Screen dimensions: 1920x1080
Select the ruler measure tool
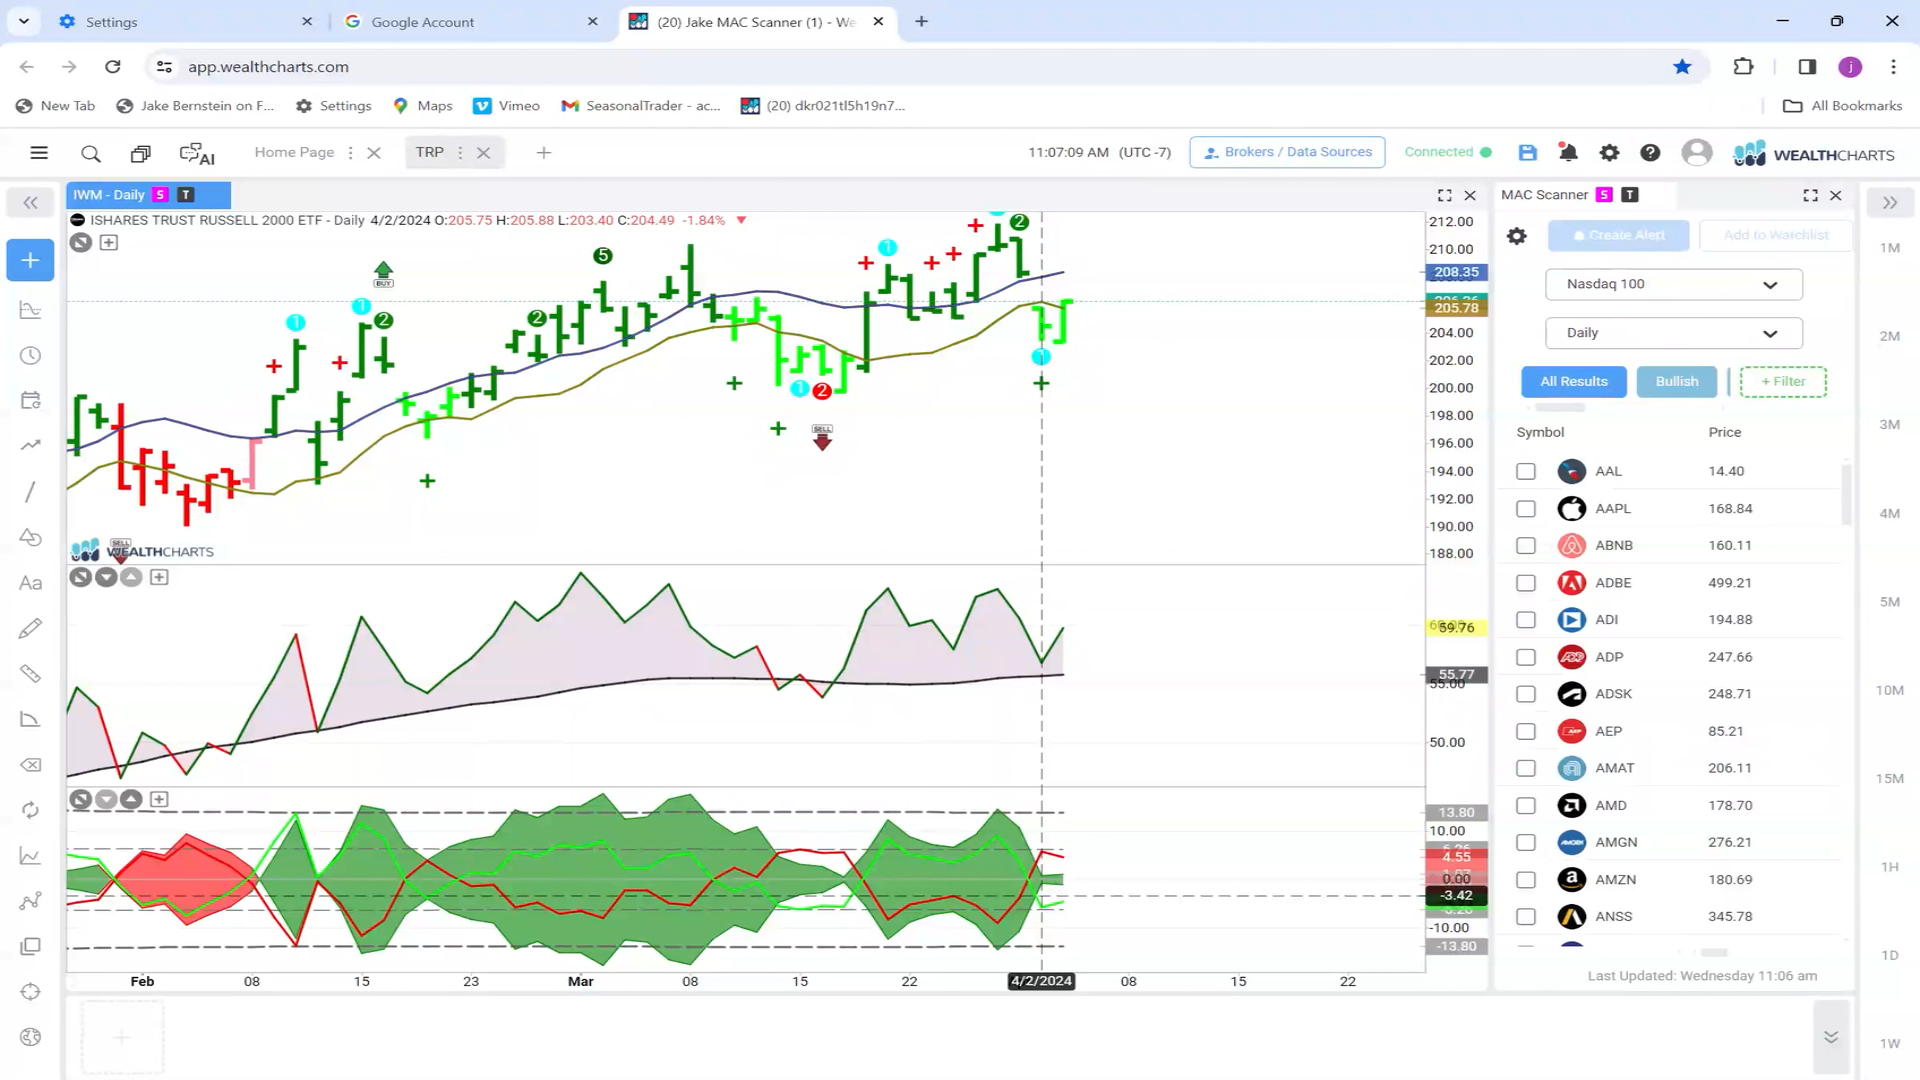[x=30, y=673]
